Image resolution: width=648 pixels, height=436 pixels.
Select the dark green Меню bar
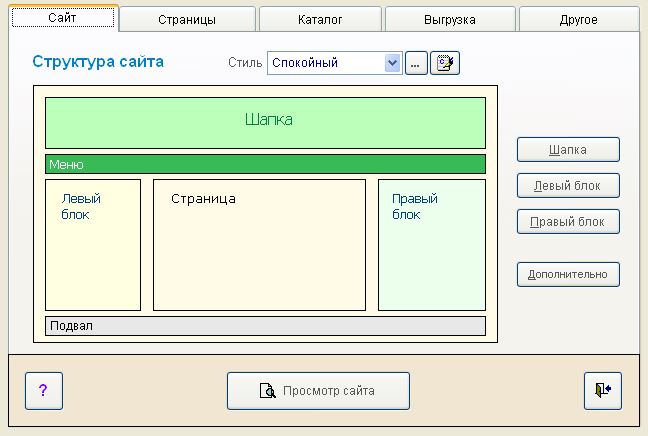265,164
